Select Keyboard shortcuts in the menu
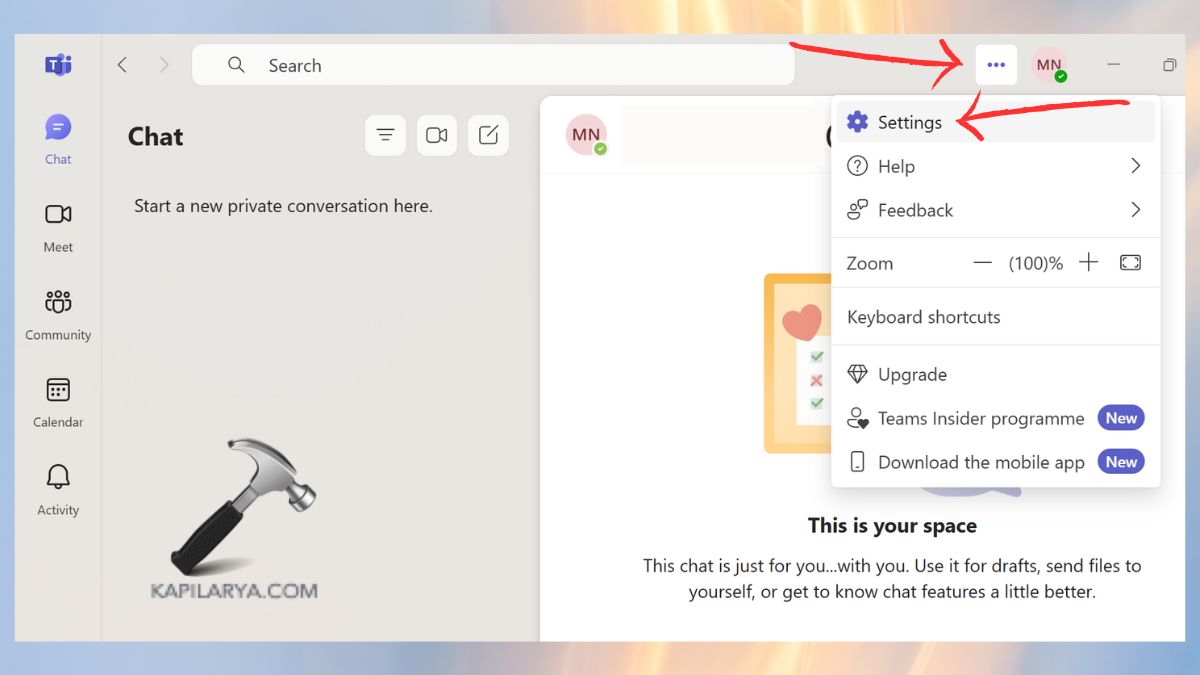The height and width of the screenshot is (675, 1200). coord(923,316)
